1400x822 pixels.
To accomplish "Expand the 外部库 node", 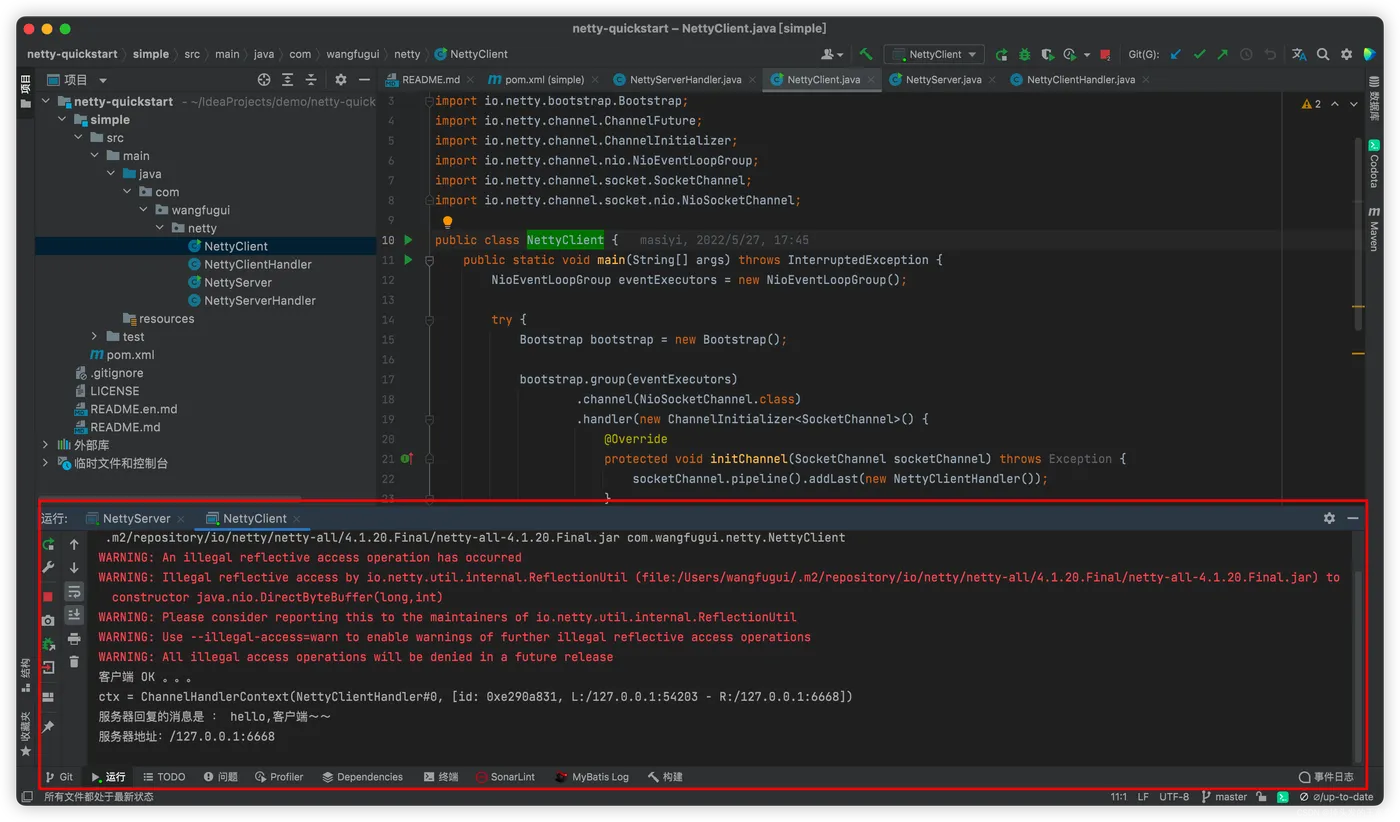I will [46, 445].
